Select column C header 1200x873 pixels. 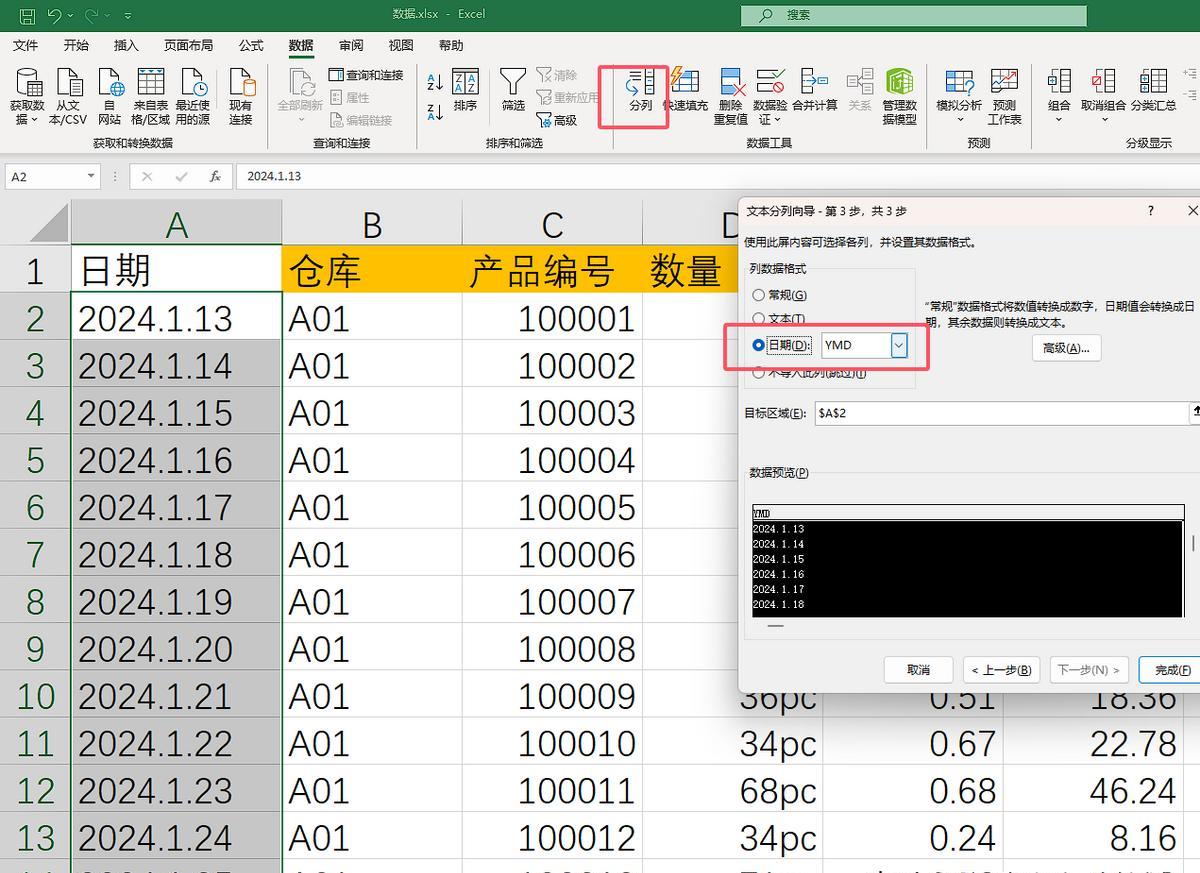tap(552, 224)
